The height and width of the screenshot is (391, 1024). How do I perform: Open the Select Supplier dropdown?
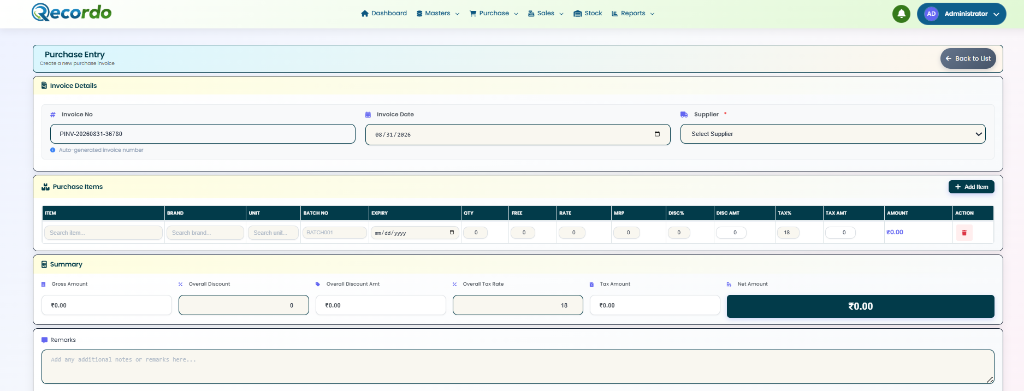click(x=833, y=134)
